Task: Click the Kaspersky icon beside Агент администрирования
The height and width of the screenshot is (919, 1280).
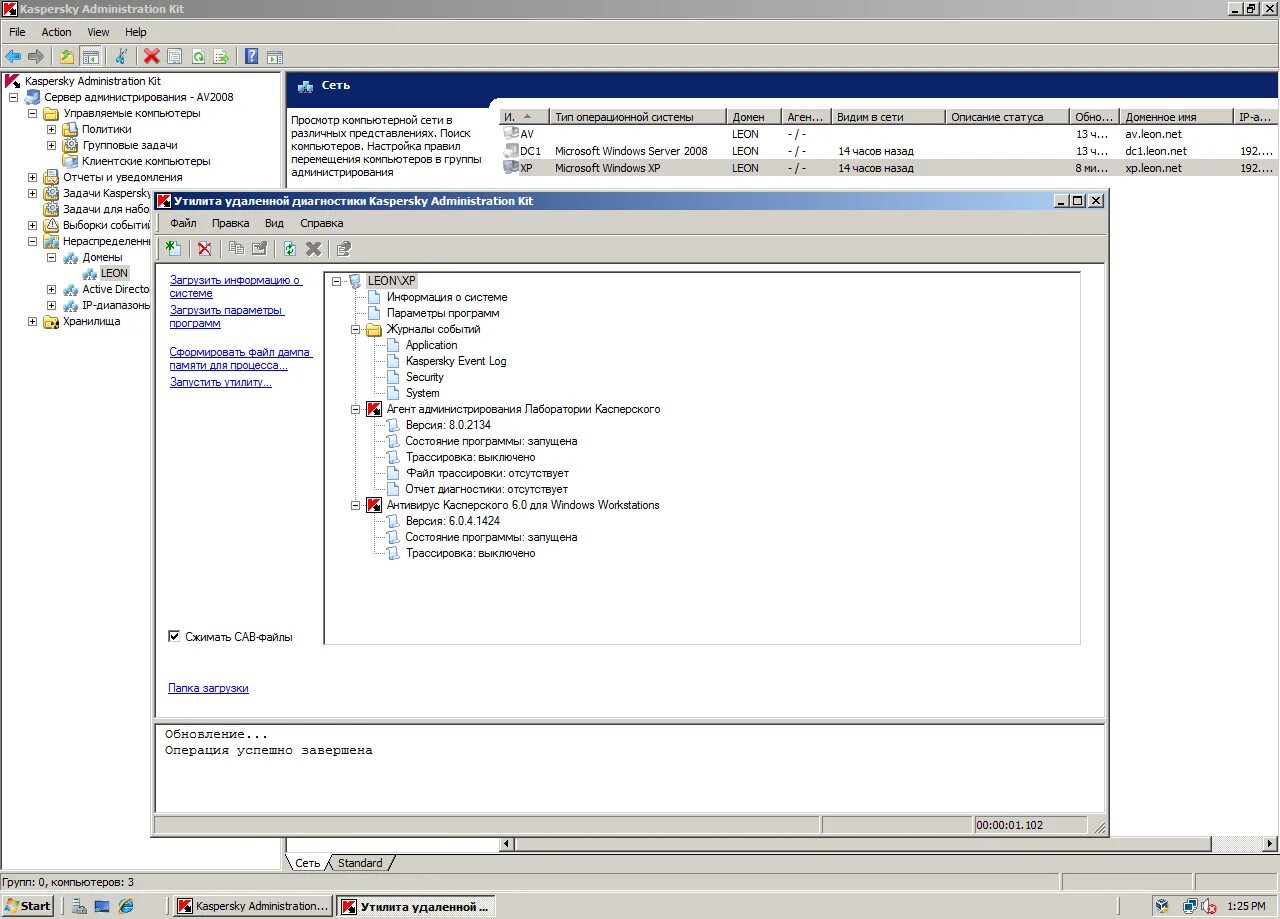Action: coord(374,409)
